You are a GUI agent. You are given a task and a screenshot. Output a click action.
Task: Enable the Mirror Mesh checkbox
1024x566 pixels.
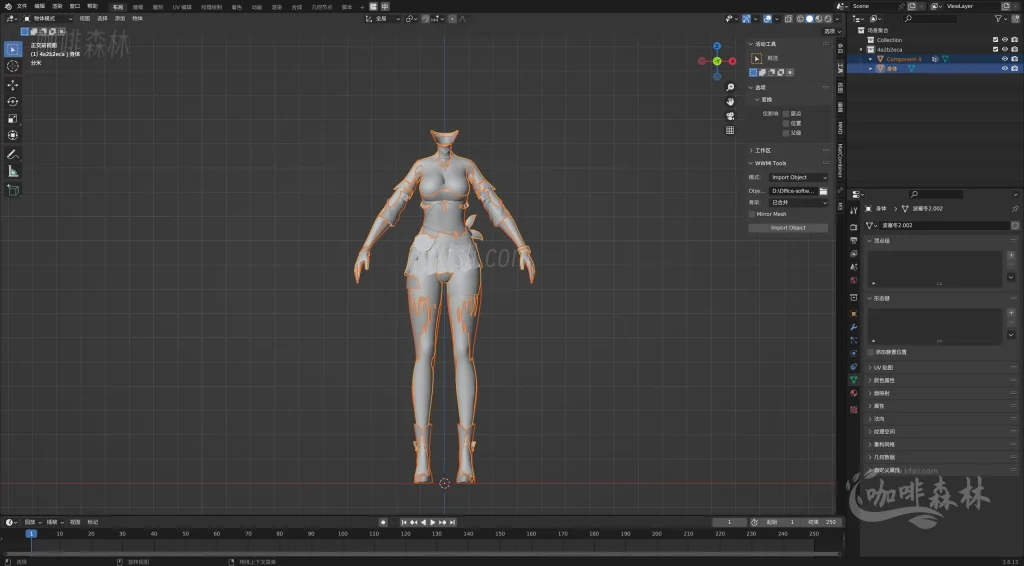click(x=752, y=214)
